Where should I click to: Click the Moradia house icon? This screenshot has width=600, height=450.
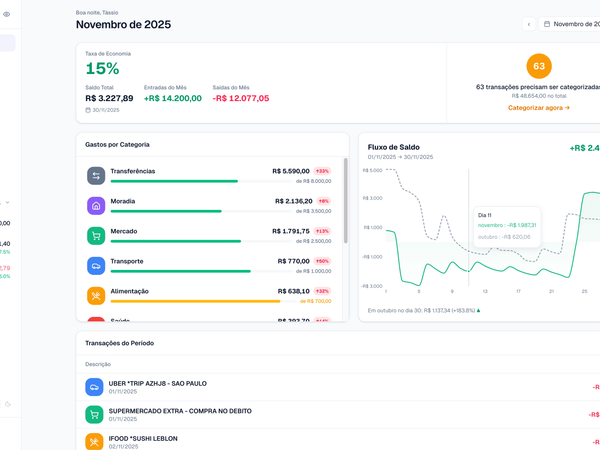click(96, 205)
